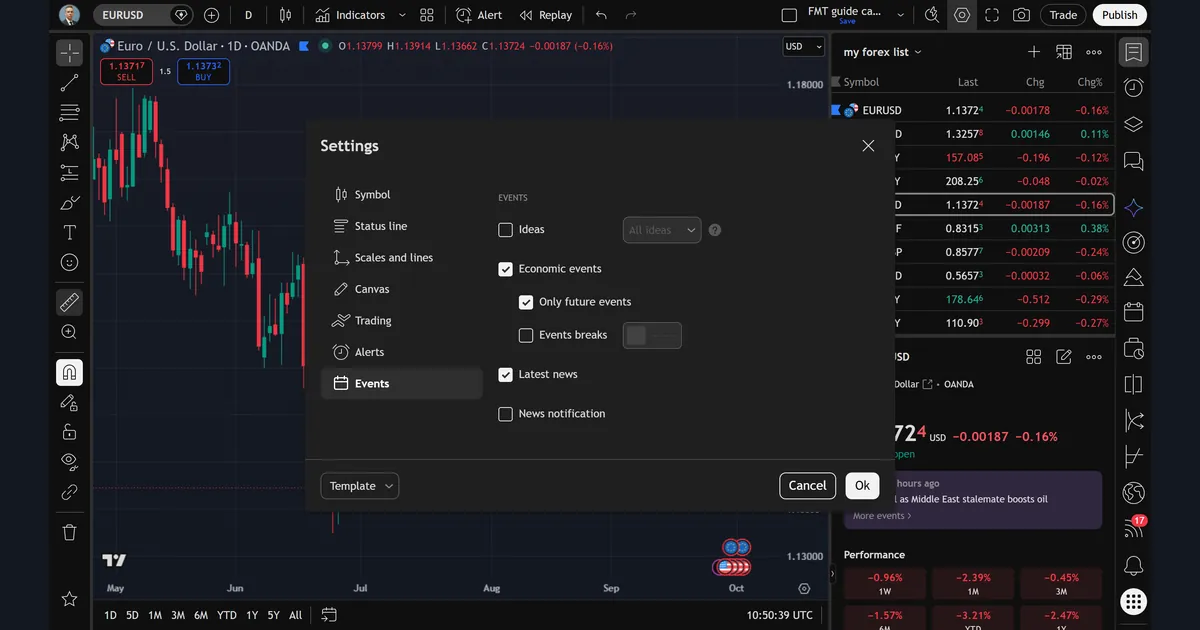Expand the FMT guide layout menu
The width and height of the screenshot is (1200, 630).
click(x=901, y=15)
